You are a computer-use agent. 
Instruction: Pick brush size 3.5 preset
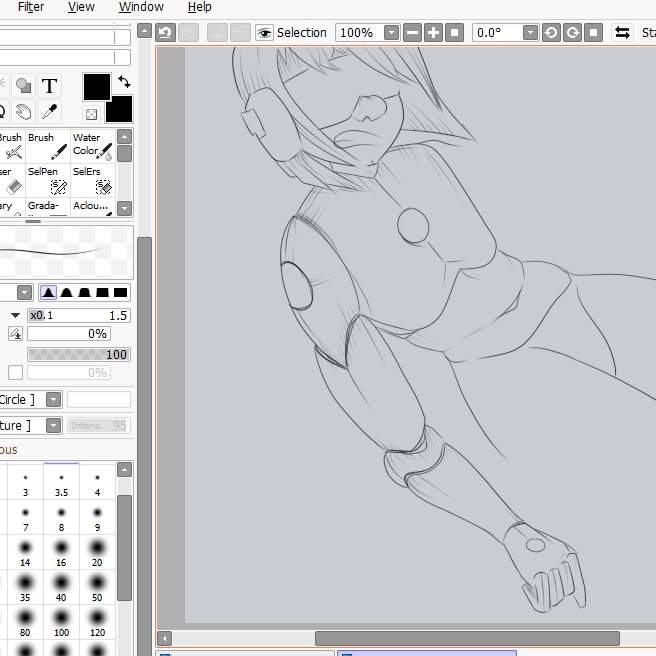62,482
